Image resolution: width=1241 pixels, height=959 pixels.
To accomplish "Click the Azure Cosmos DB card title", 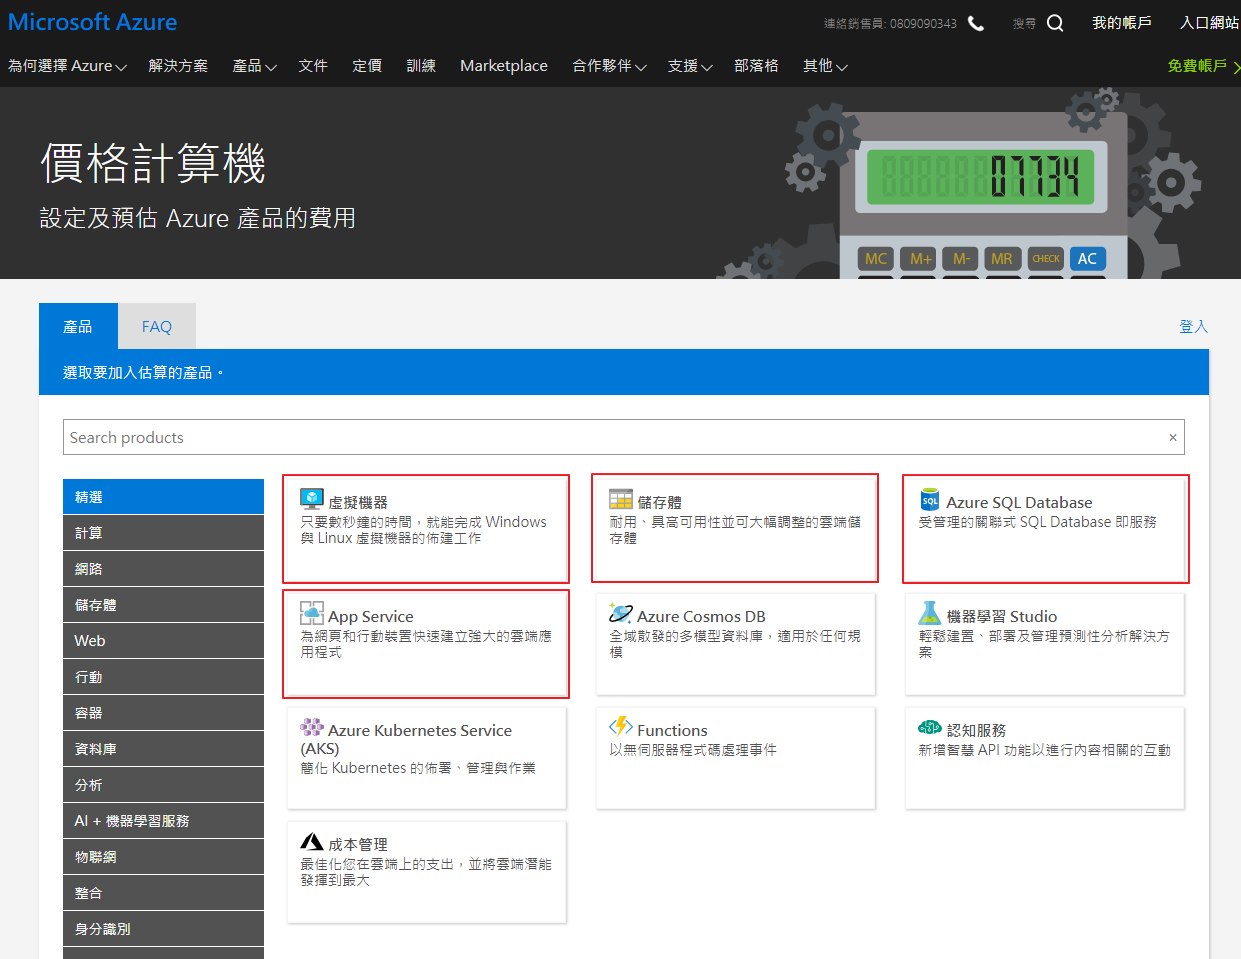I will coord(701,616).
